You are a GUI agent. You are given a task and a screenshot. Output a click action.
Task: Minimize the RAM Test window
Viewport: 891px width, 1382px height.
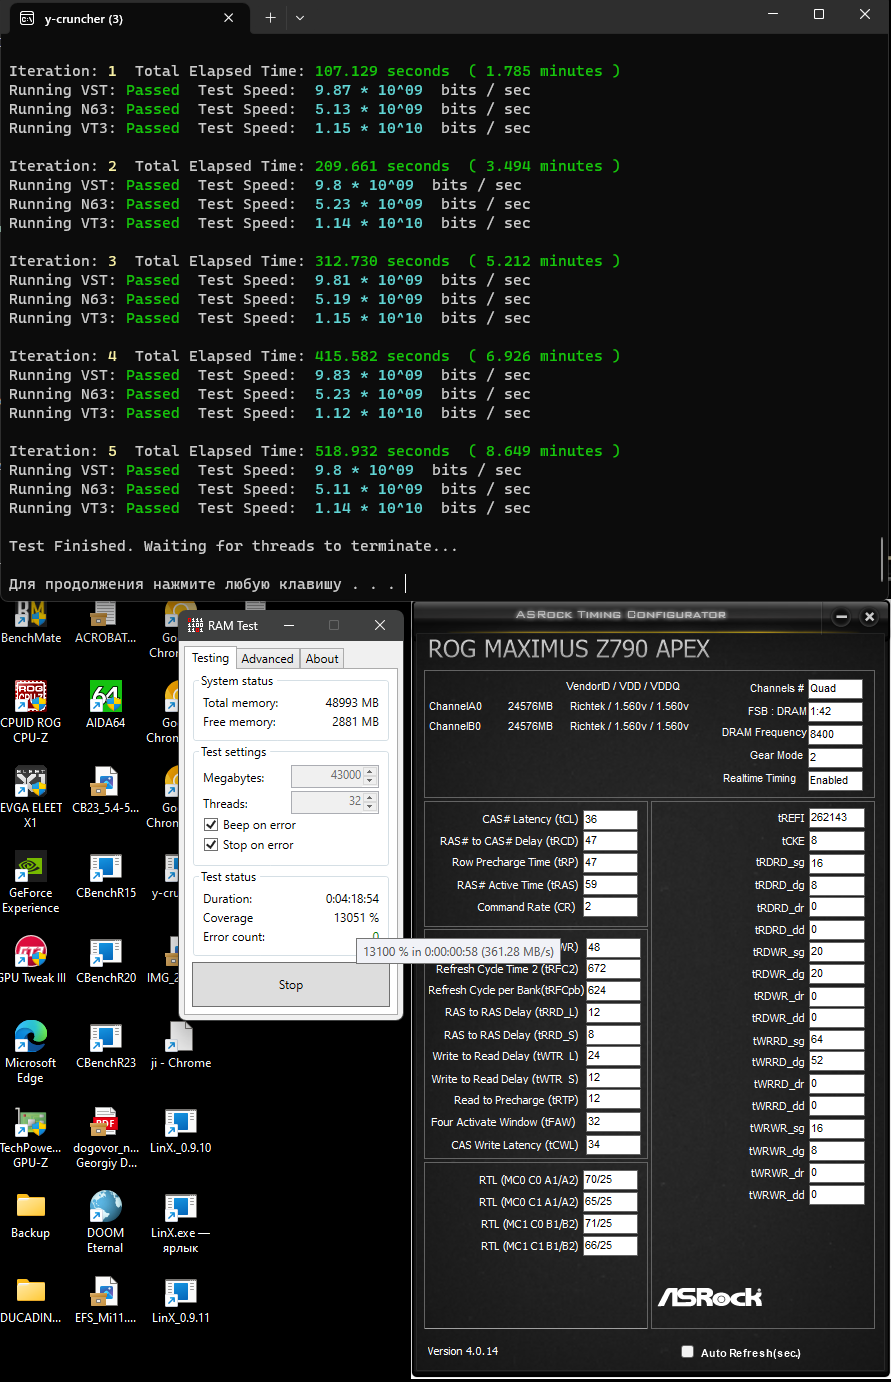click(x=288, y=625)
